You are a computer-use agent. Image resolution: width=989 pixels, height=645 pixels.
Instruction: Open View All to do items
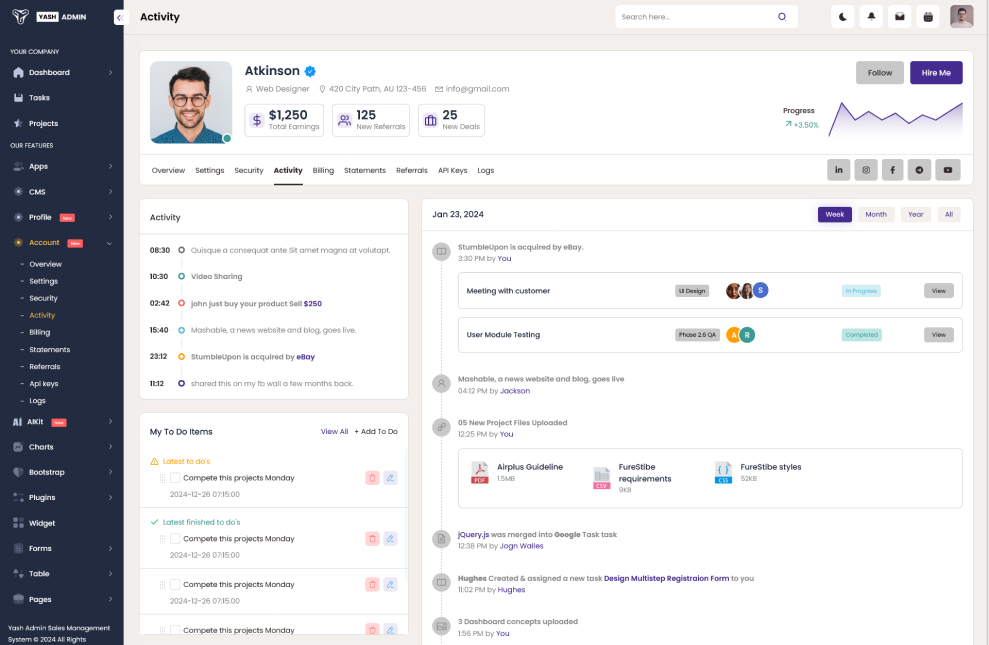(334, 431)
